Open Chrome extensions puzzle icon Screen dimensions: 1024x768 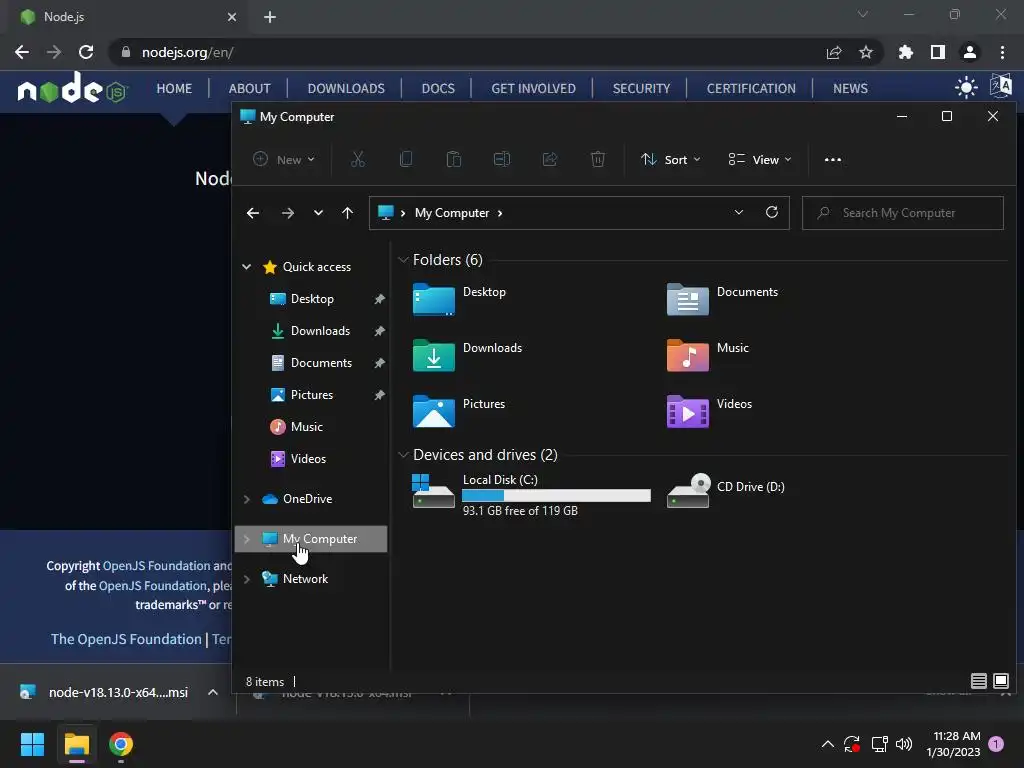pos(905,52)
